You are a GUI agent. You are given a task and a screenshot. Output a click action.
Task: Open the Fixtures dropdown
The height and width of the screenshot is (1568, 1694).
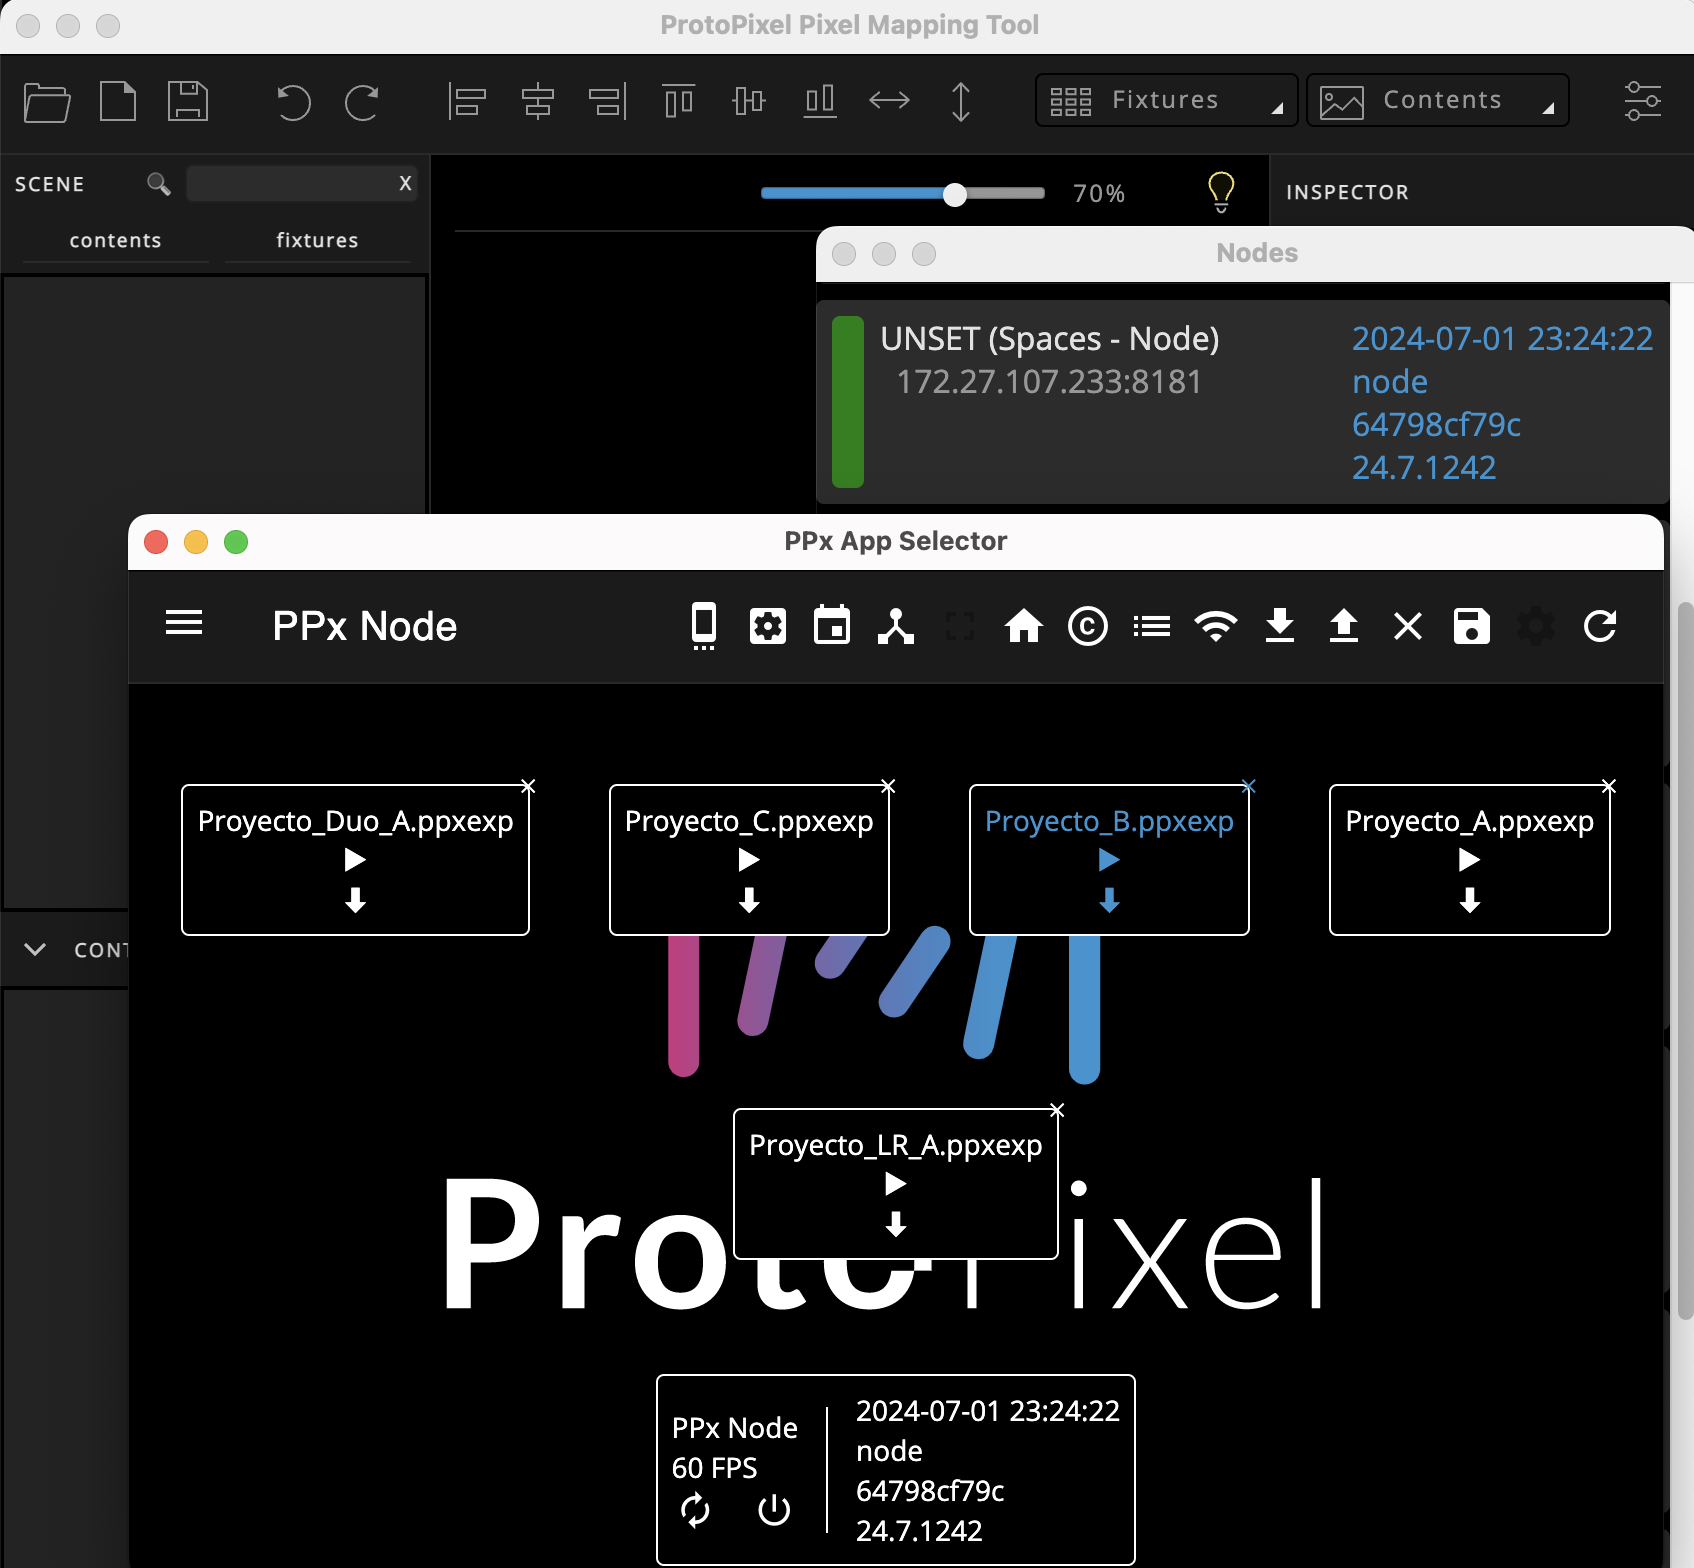click(1165, 100)
